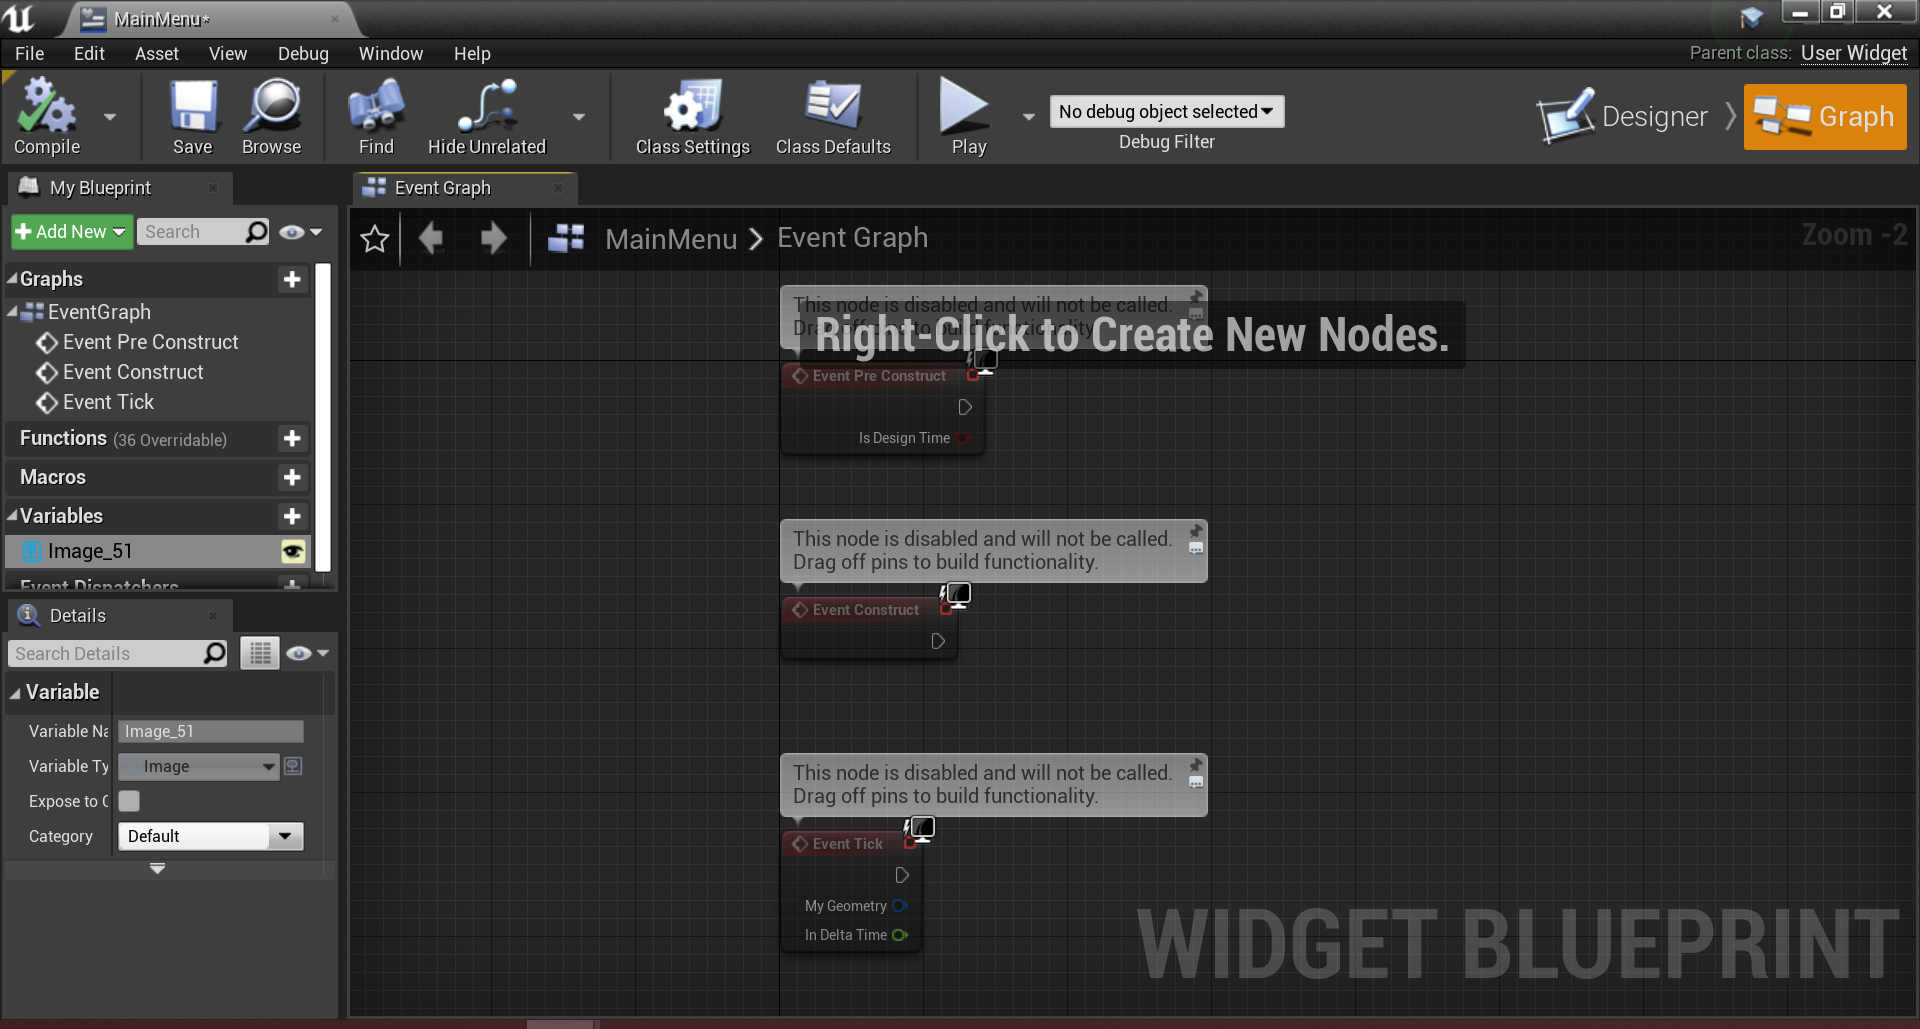Browse to asset in Content Browser

tap(271, 118)
